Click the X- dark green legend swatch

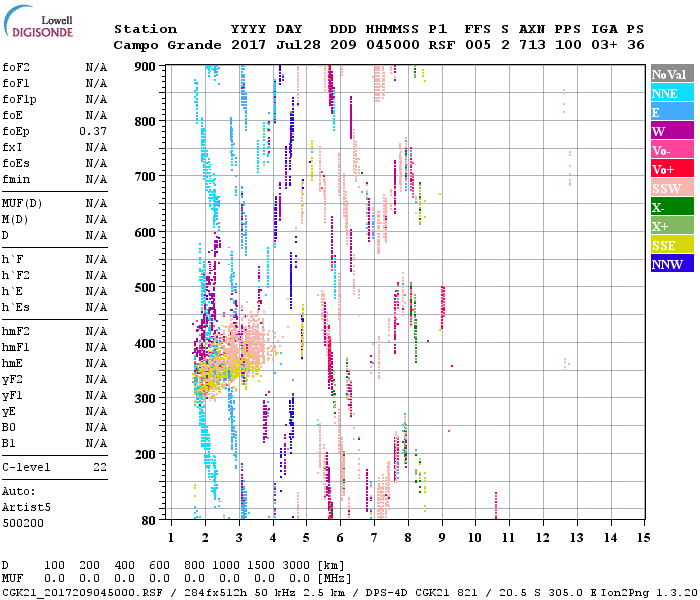click(x=671, y=207)
